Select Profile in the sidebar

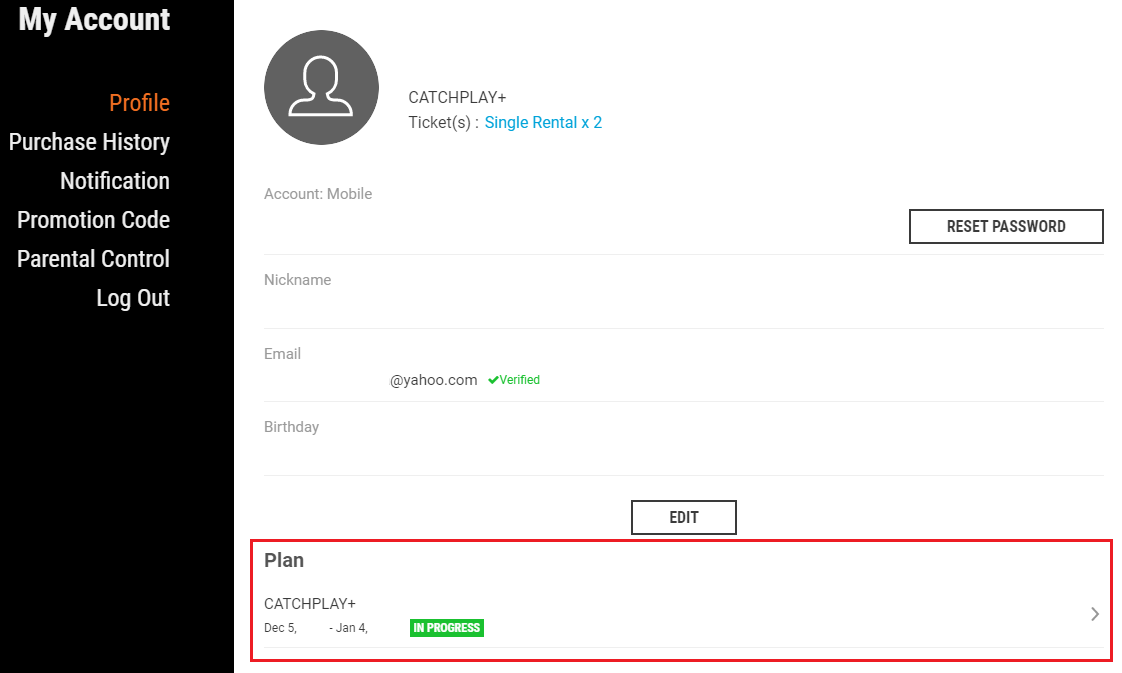click(x=139, y=103)
